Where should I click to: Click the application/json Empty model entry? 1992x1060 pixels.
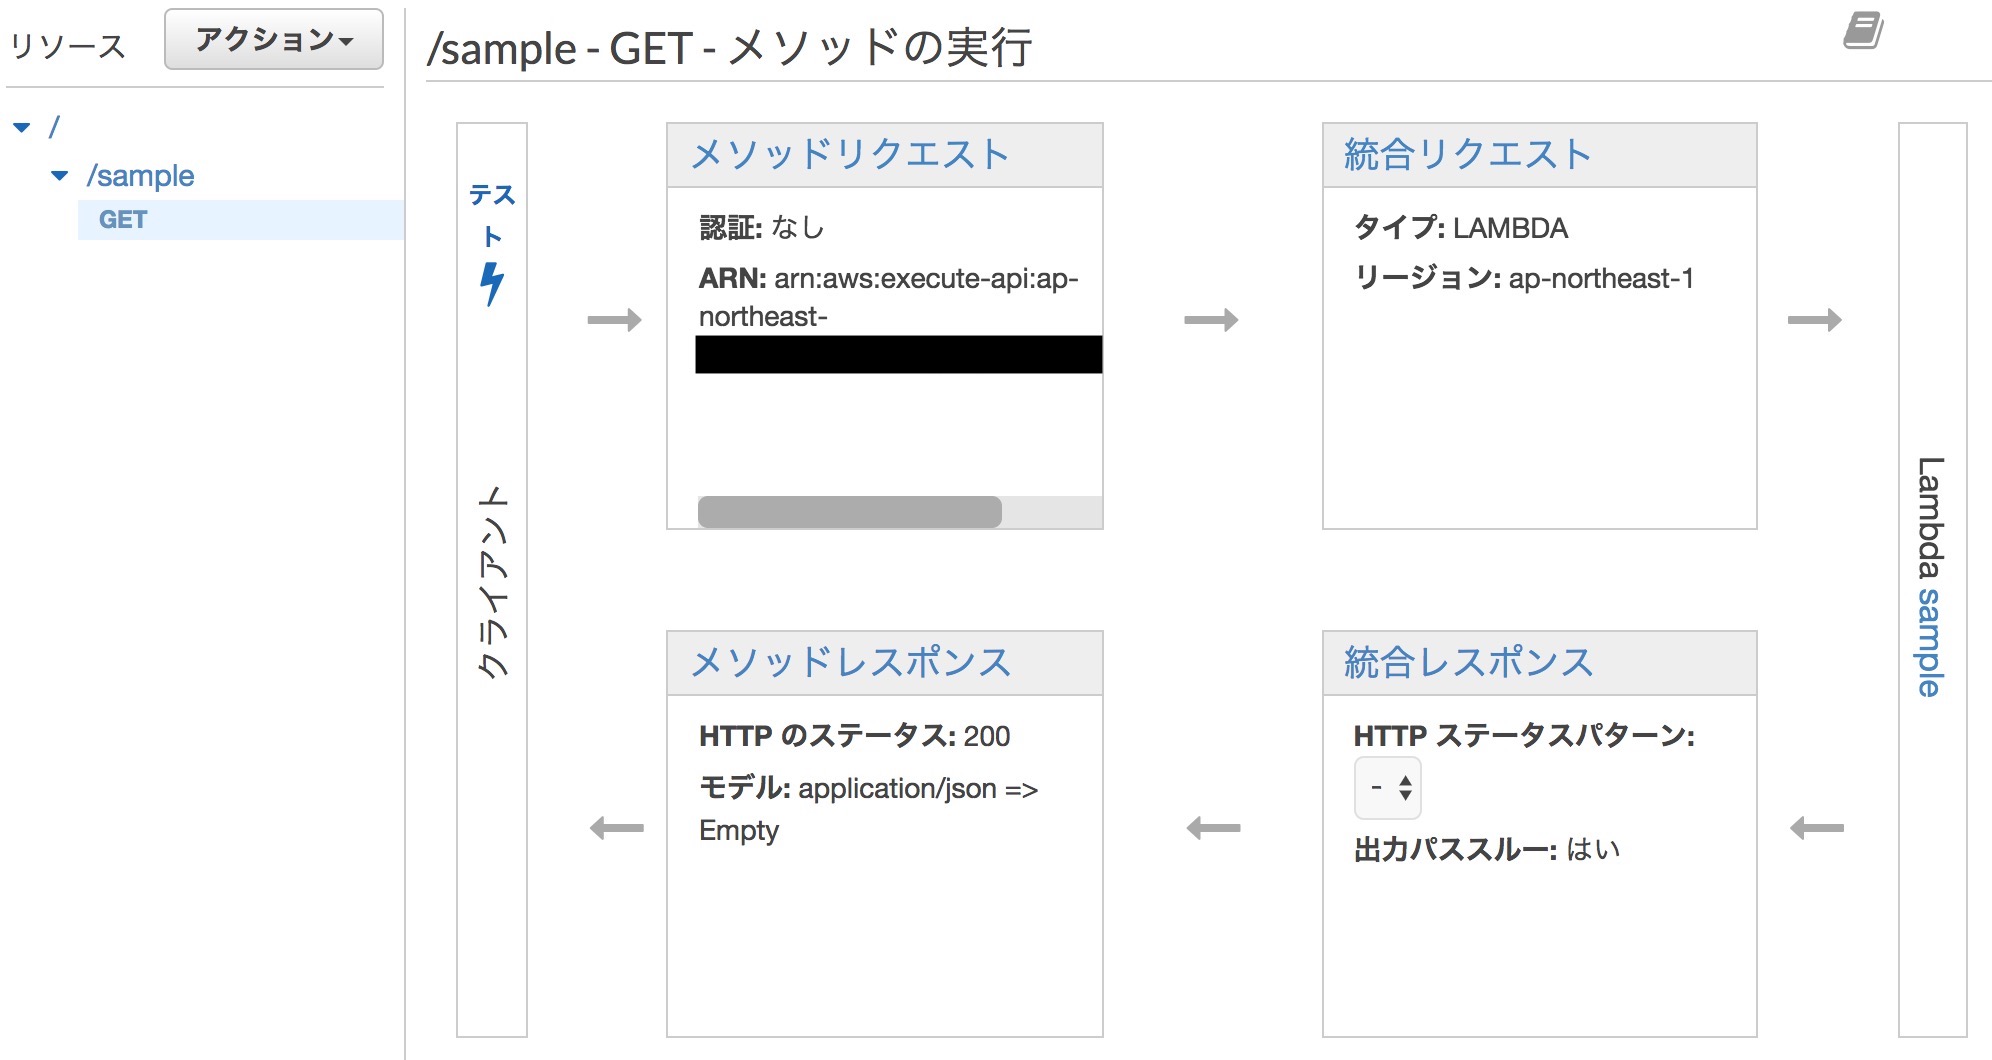[870, 808]
